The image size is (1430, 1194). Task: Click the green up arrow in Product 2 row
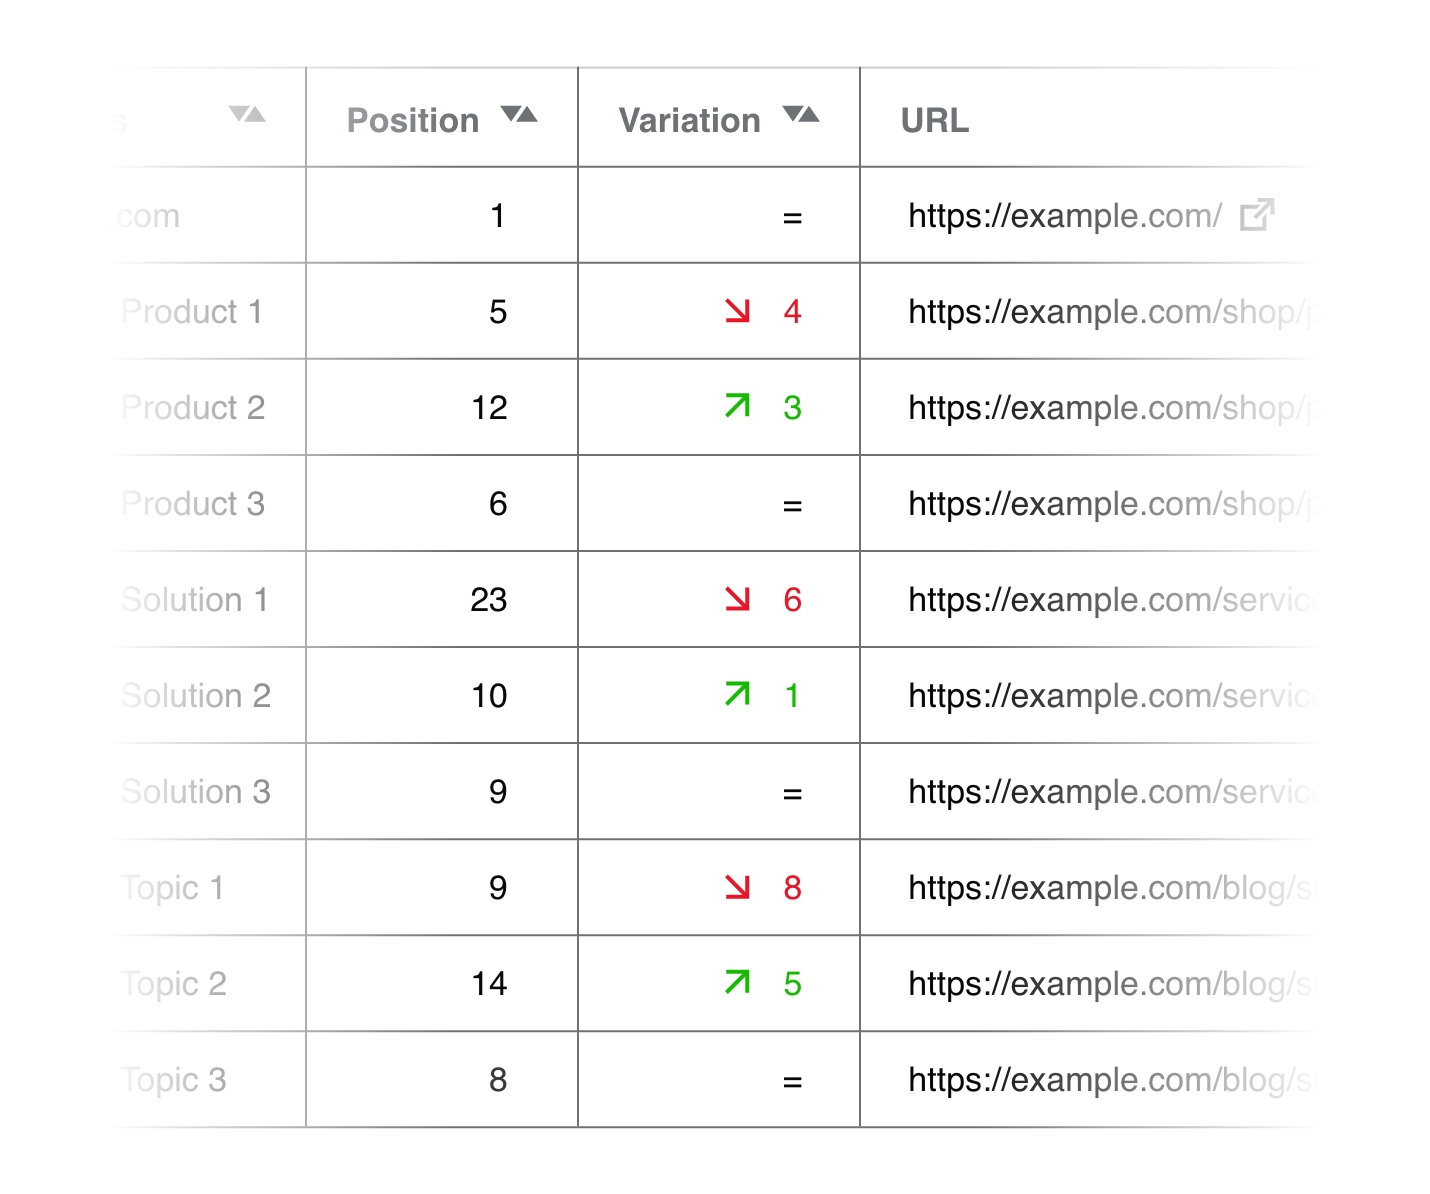coord(738,406)
